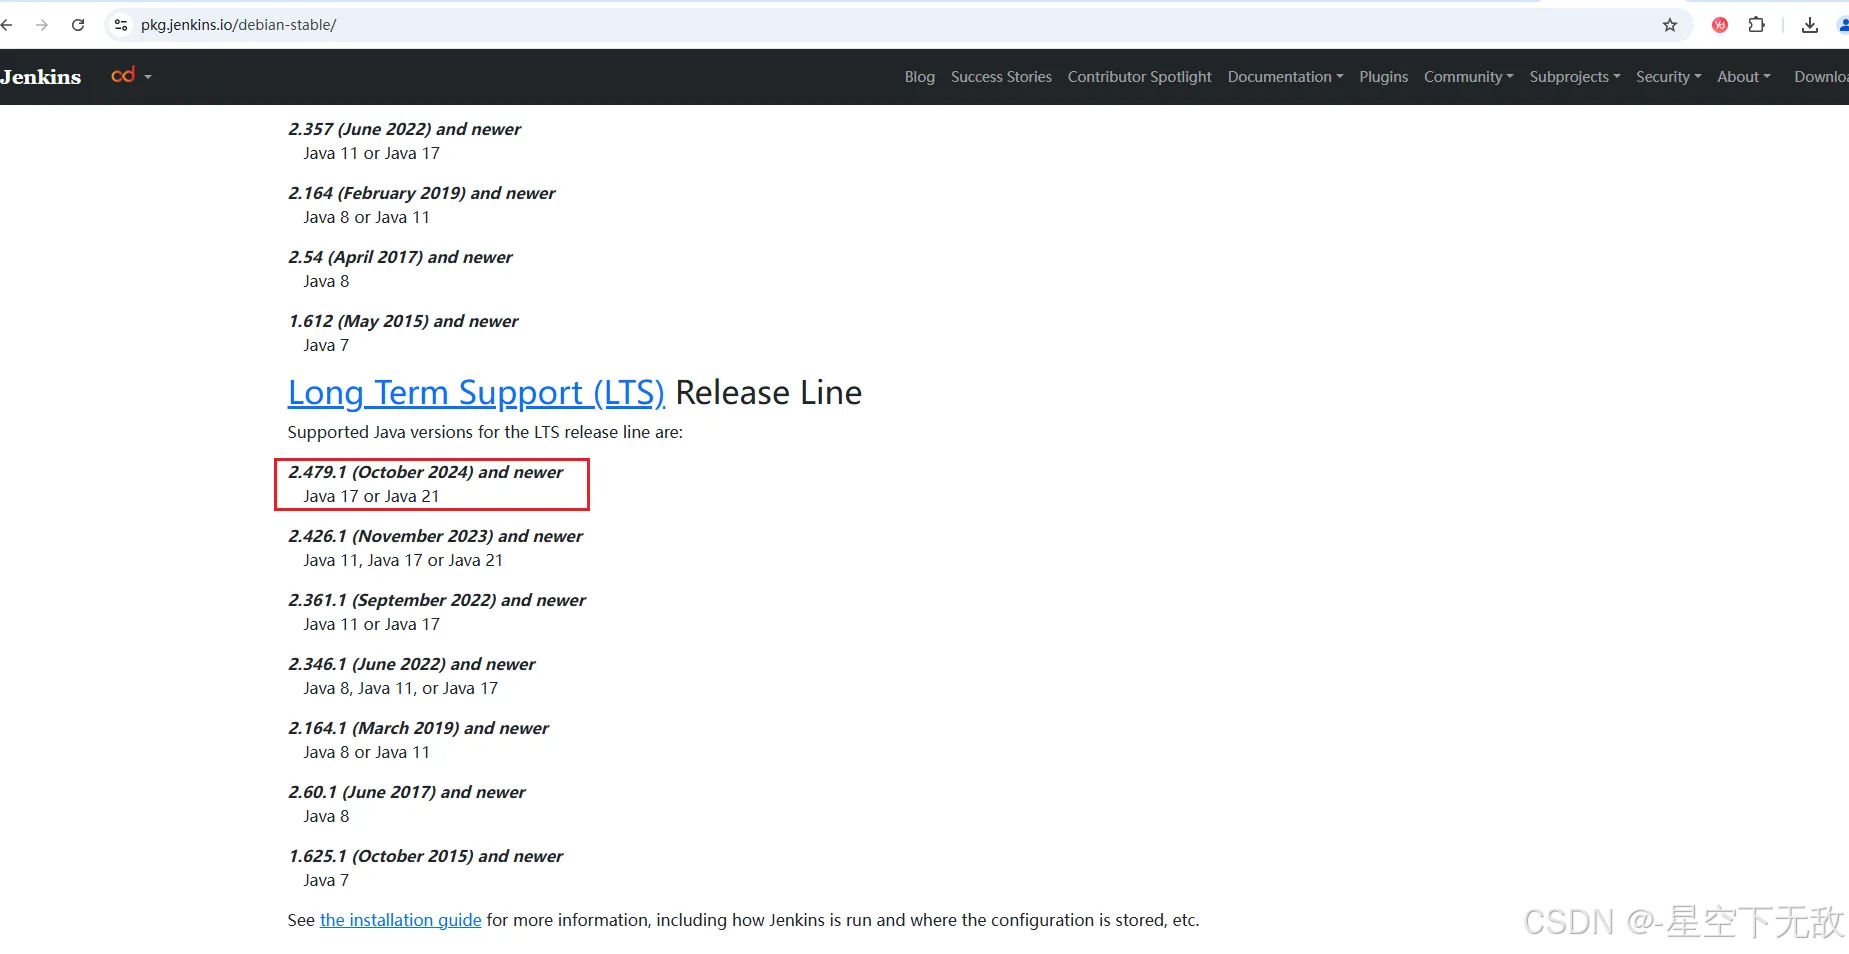Click the browser forward arrow
The width and height of the screenshot is (1849, 954).
[42, 25]
